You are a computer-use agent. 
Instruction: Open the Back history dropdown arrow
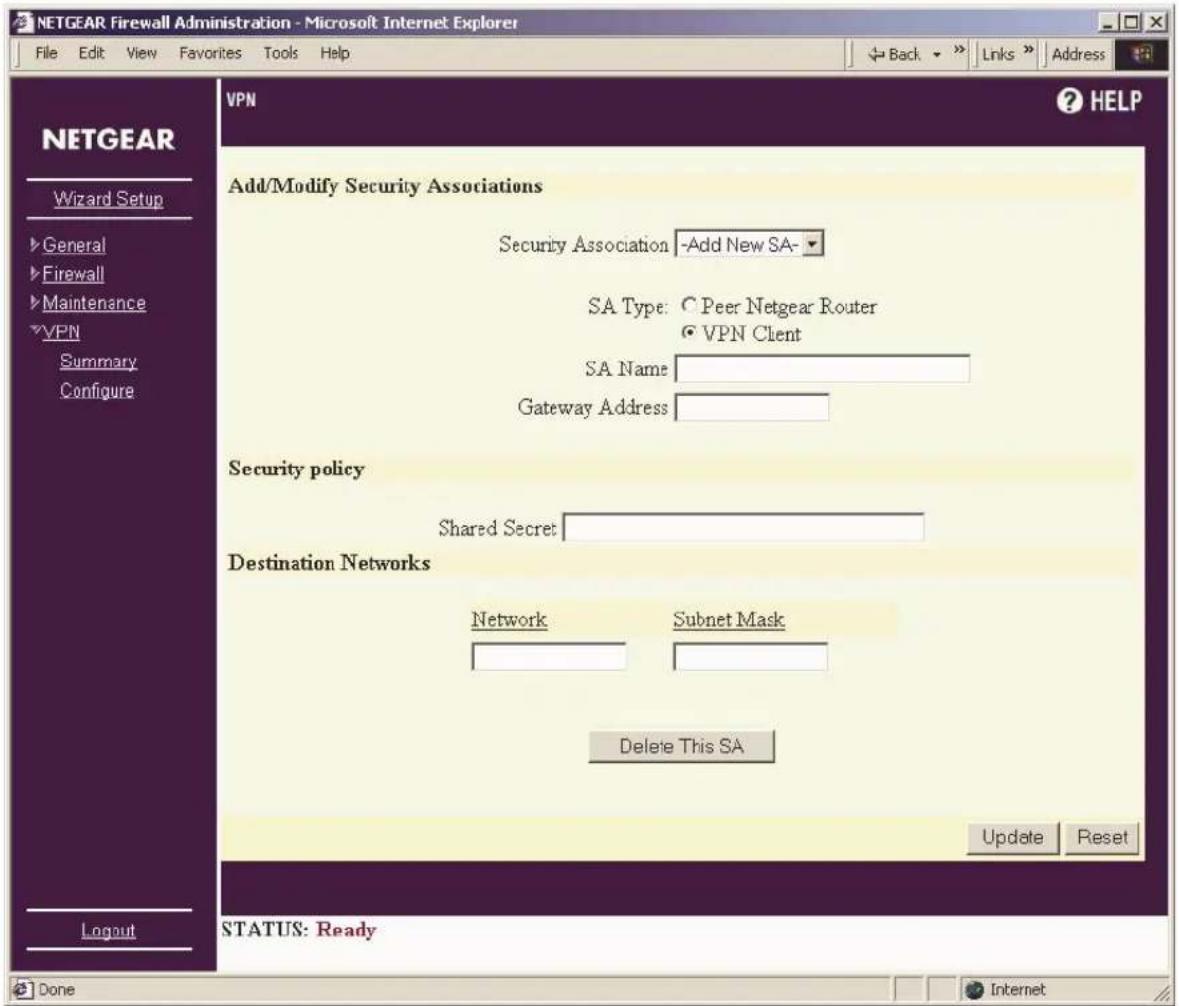pos(937,55)
